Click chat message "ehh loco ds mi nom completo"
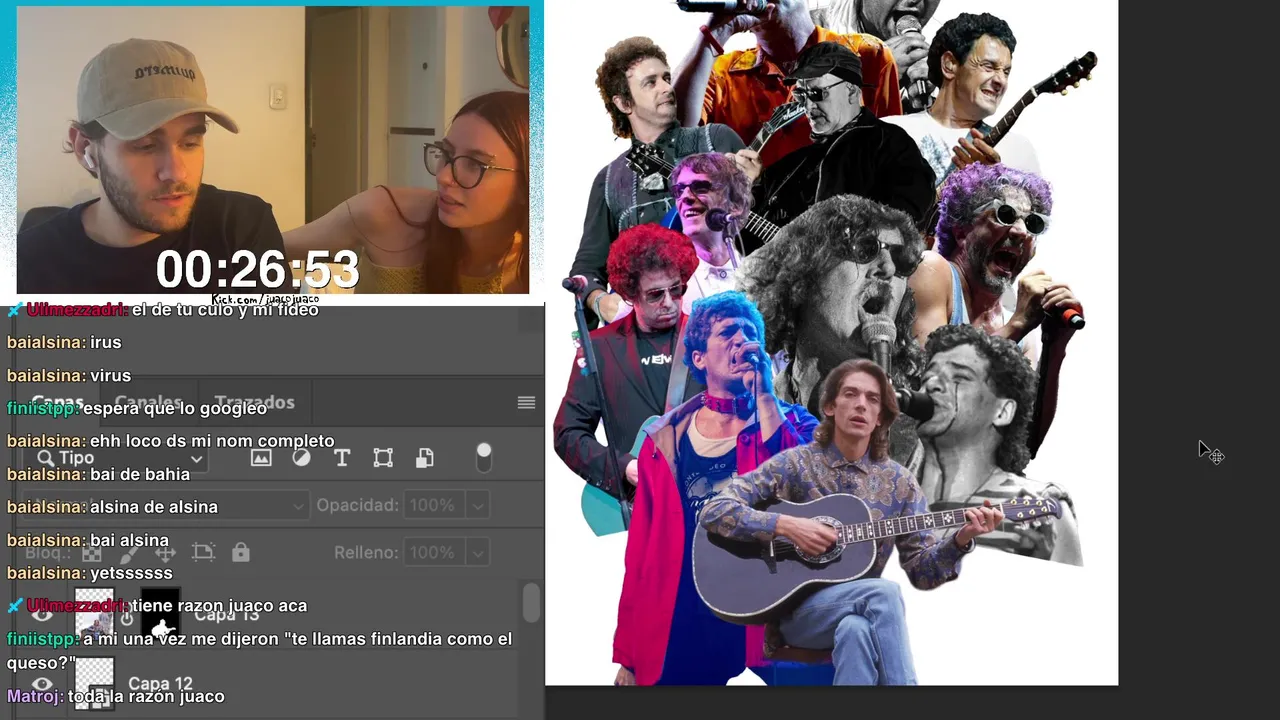 pyautogui.click(x=212, y=441)
